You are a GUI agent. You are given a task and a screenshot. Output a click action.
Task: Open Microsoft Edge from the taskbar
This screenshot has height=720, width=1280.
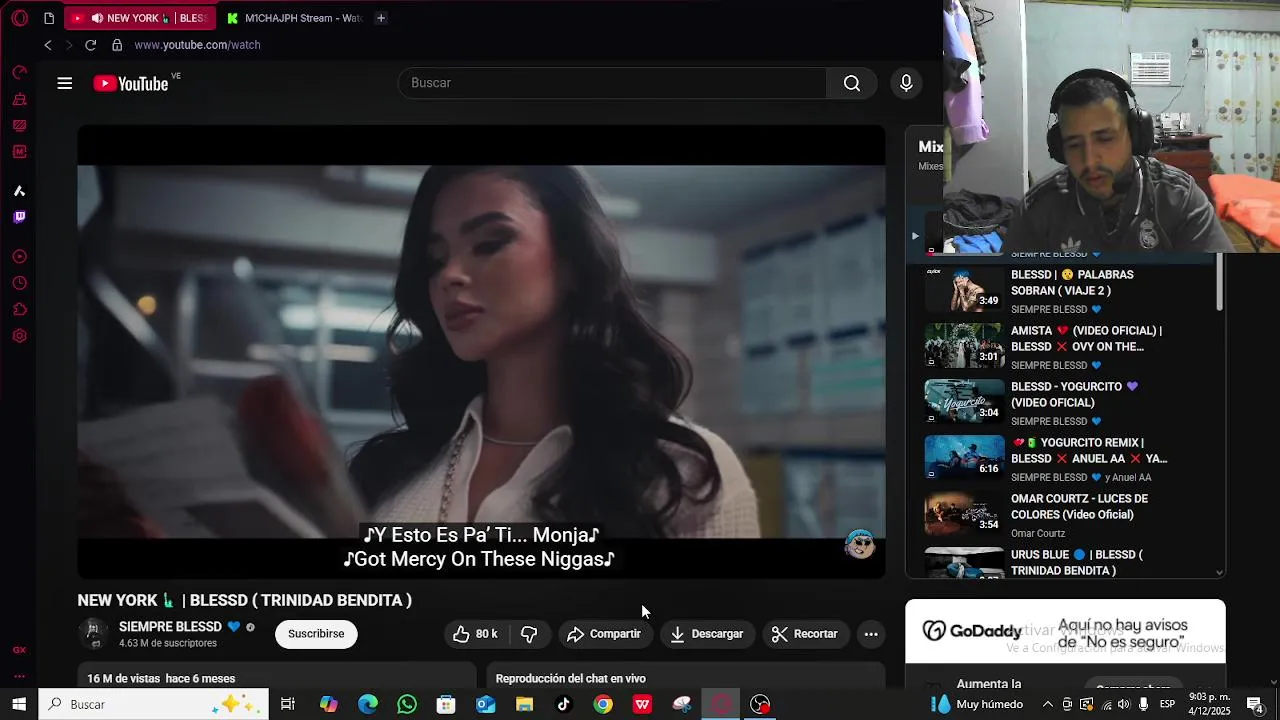(368, 704)
